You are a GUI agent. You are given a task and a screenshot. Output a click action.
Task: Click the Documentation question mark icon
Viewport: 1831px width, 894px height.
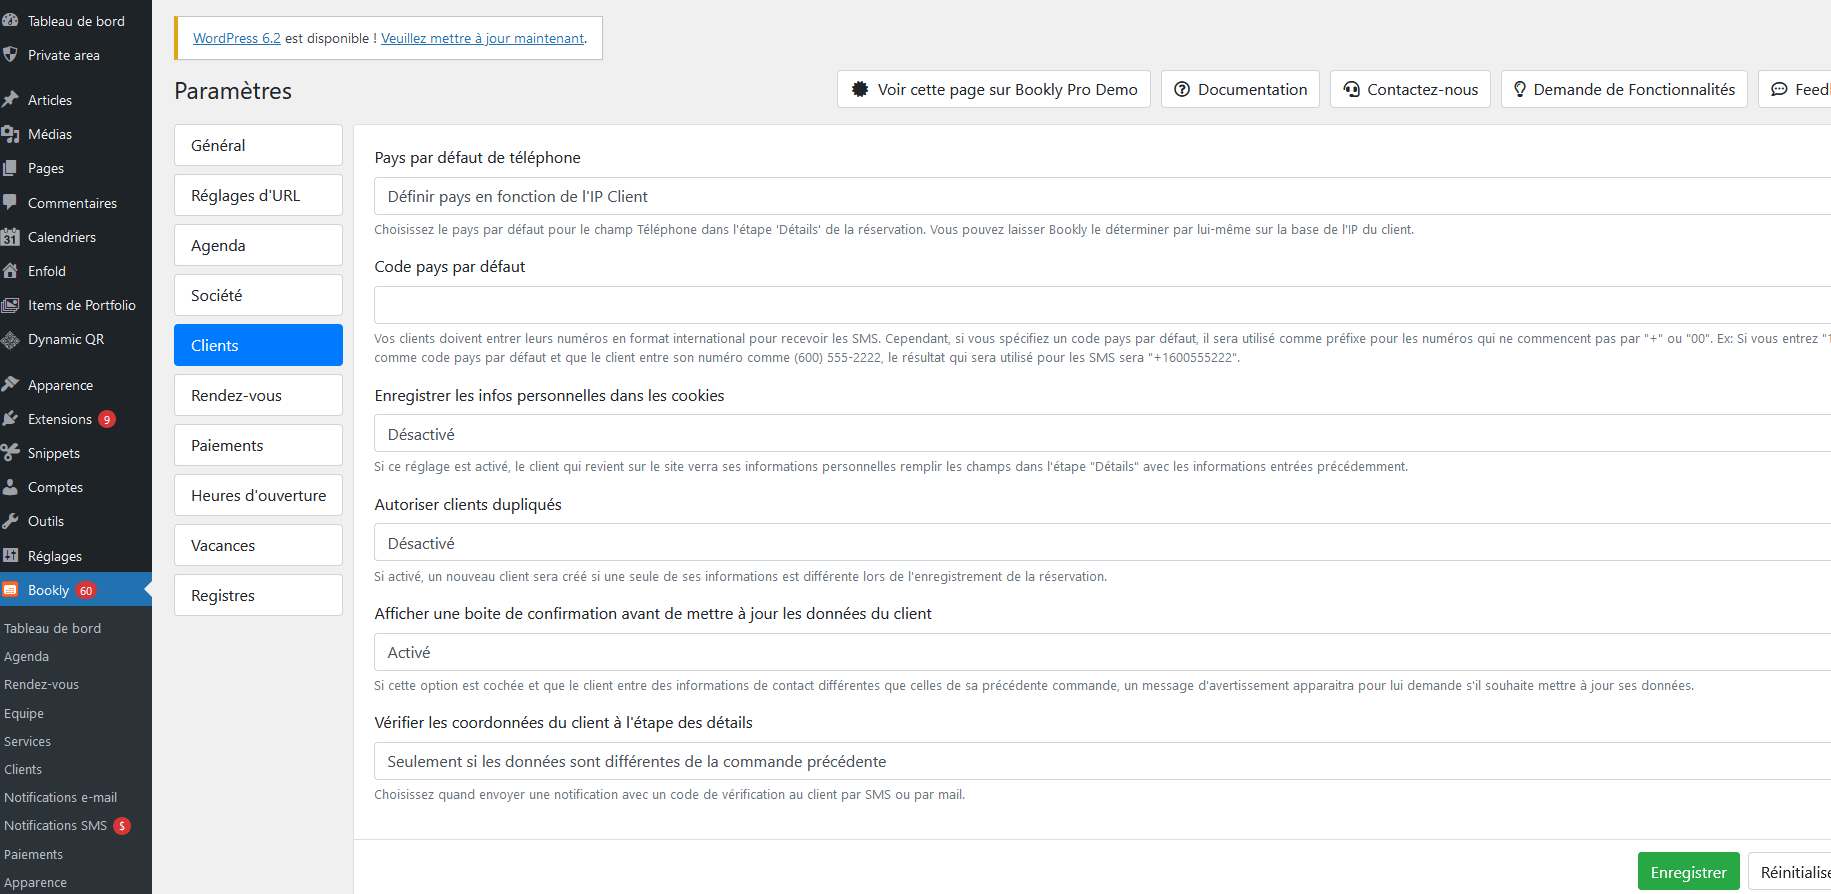1182,89
